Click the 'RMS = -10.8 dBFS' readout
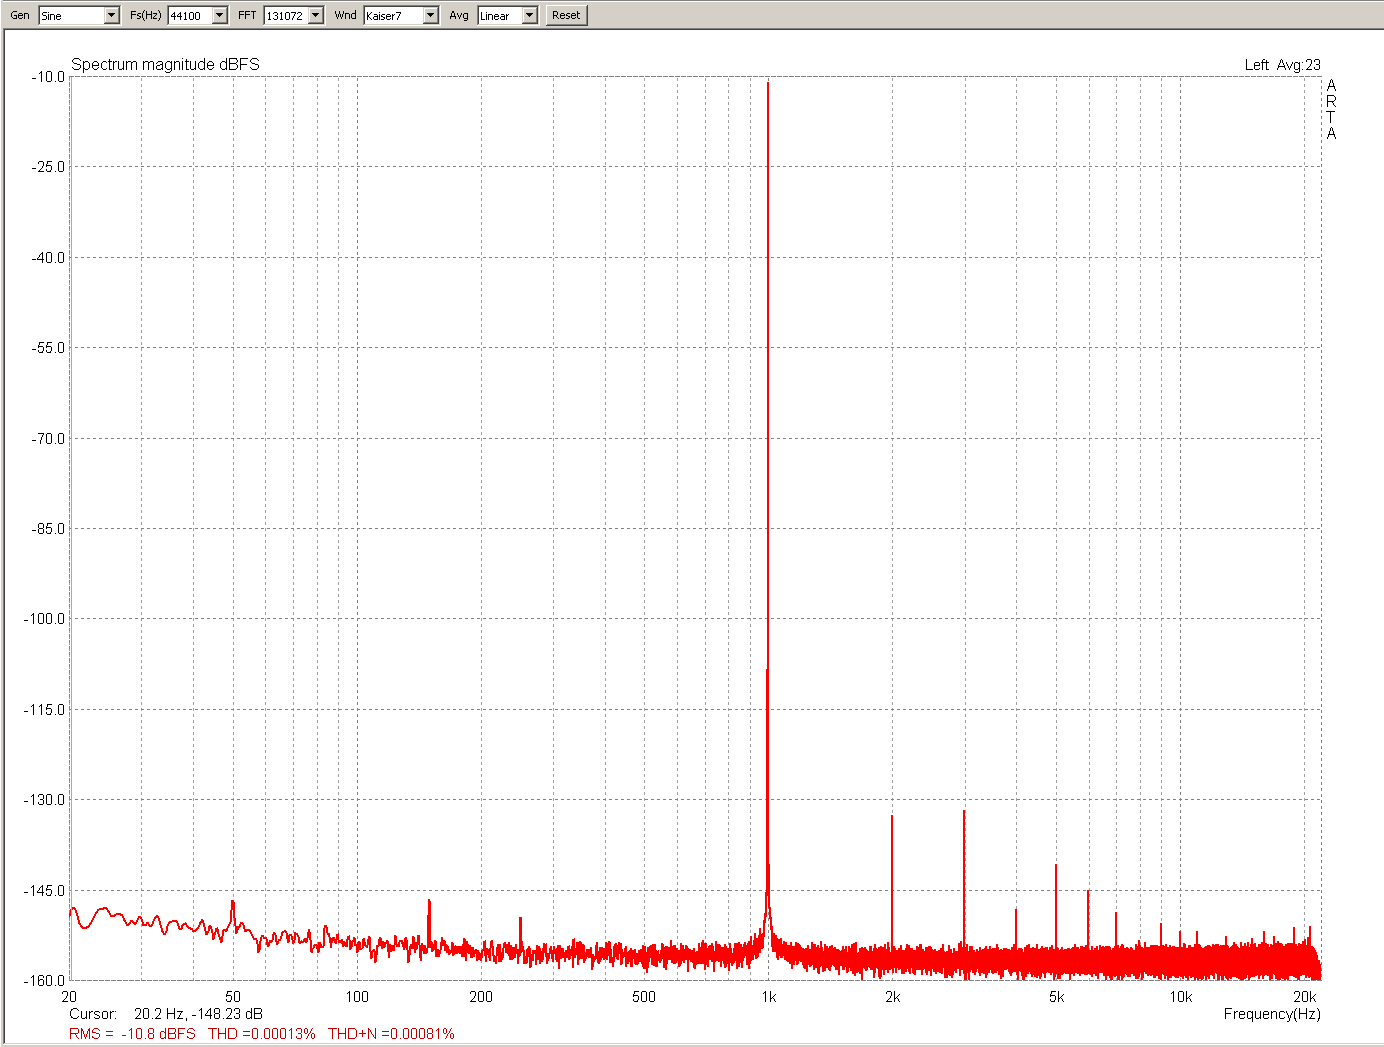The height and width of the screenshot is (1047, 1384). (x=132, y=1034)
